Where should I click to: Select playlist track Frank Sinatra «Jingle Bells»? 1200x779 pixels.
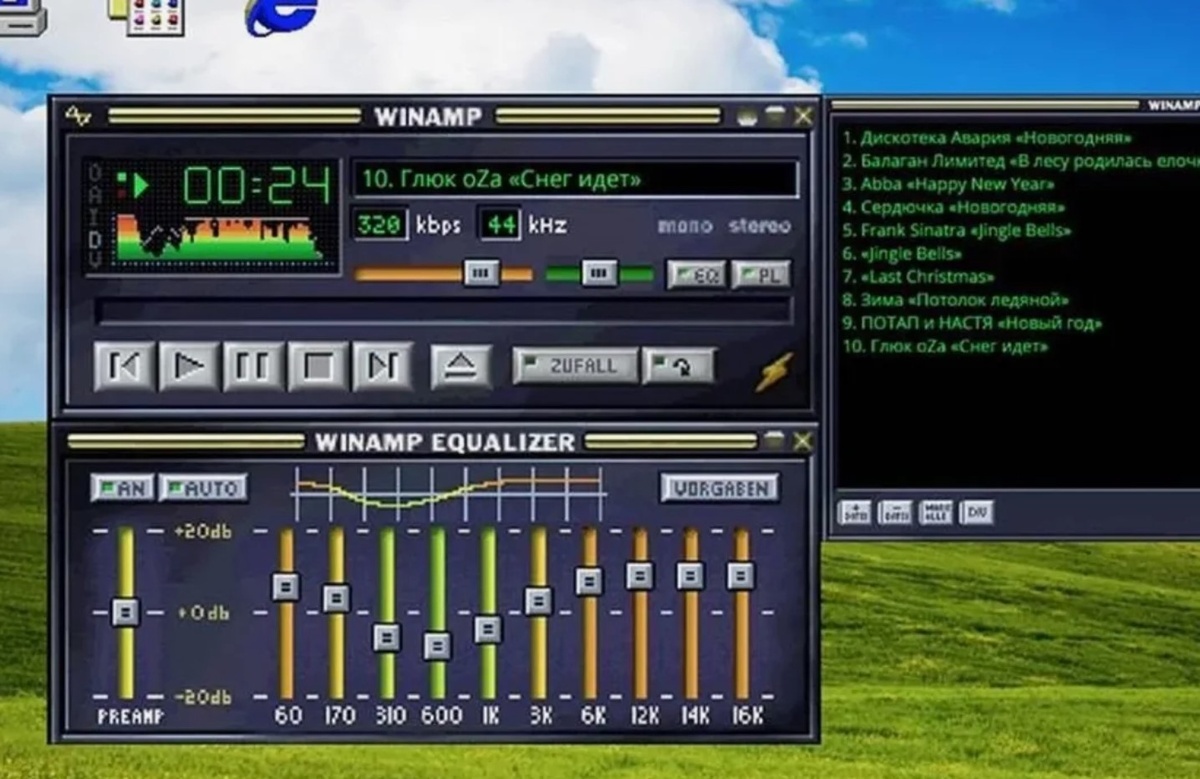tap(956, 230)
